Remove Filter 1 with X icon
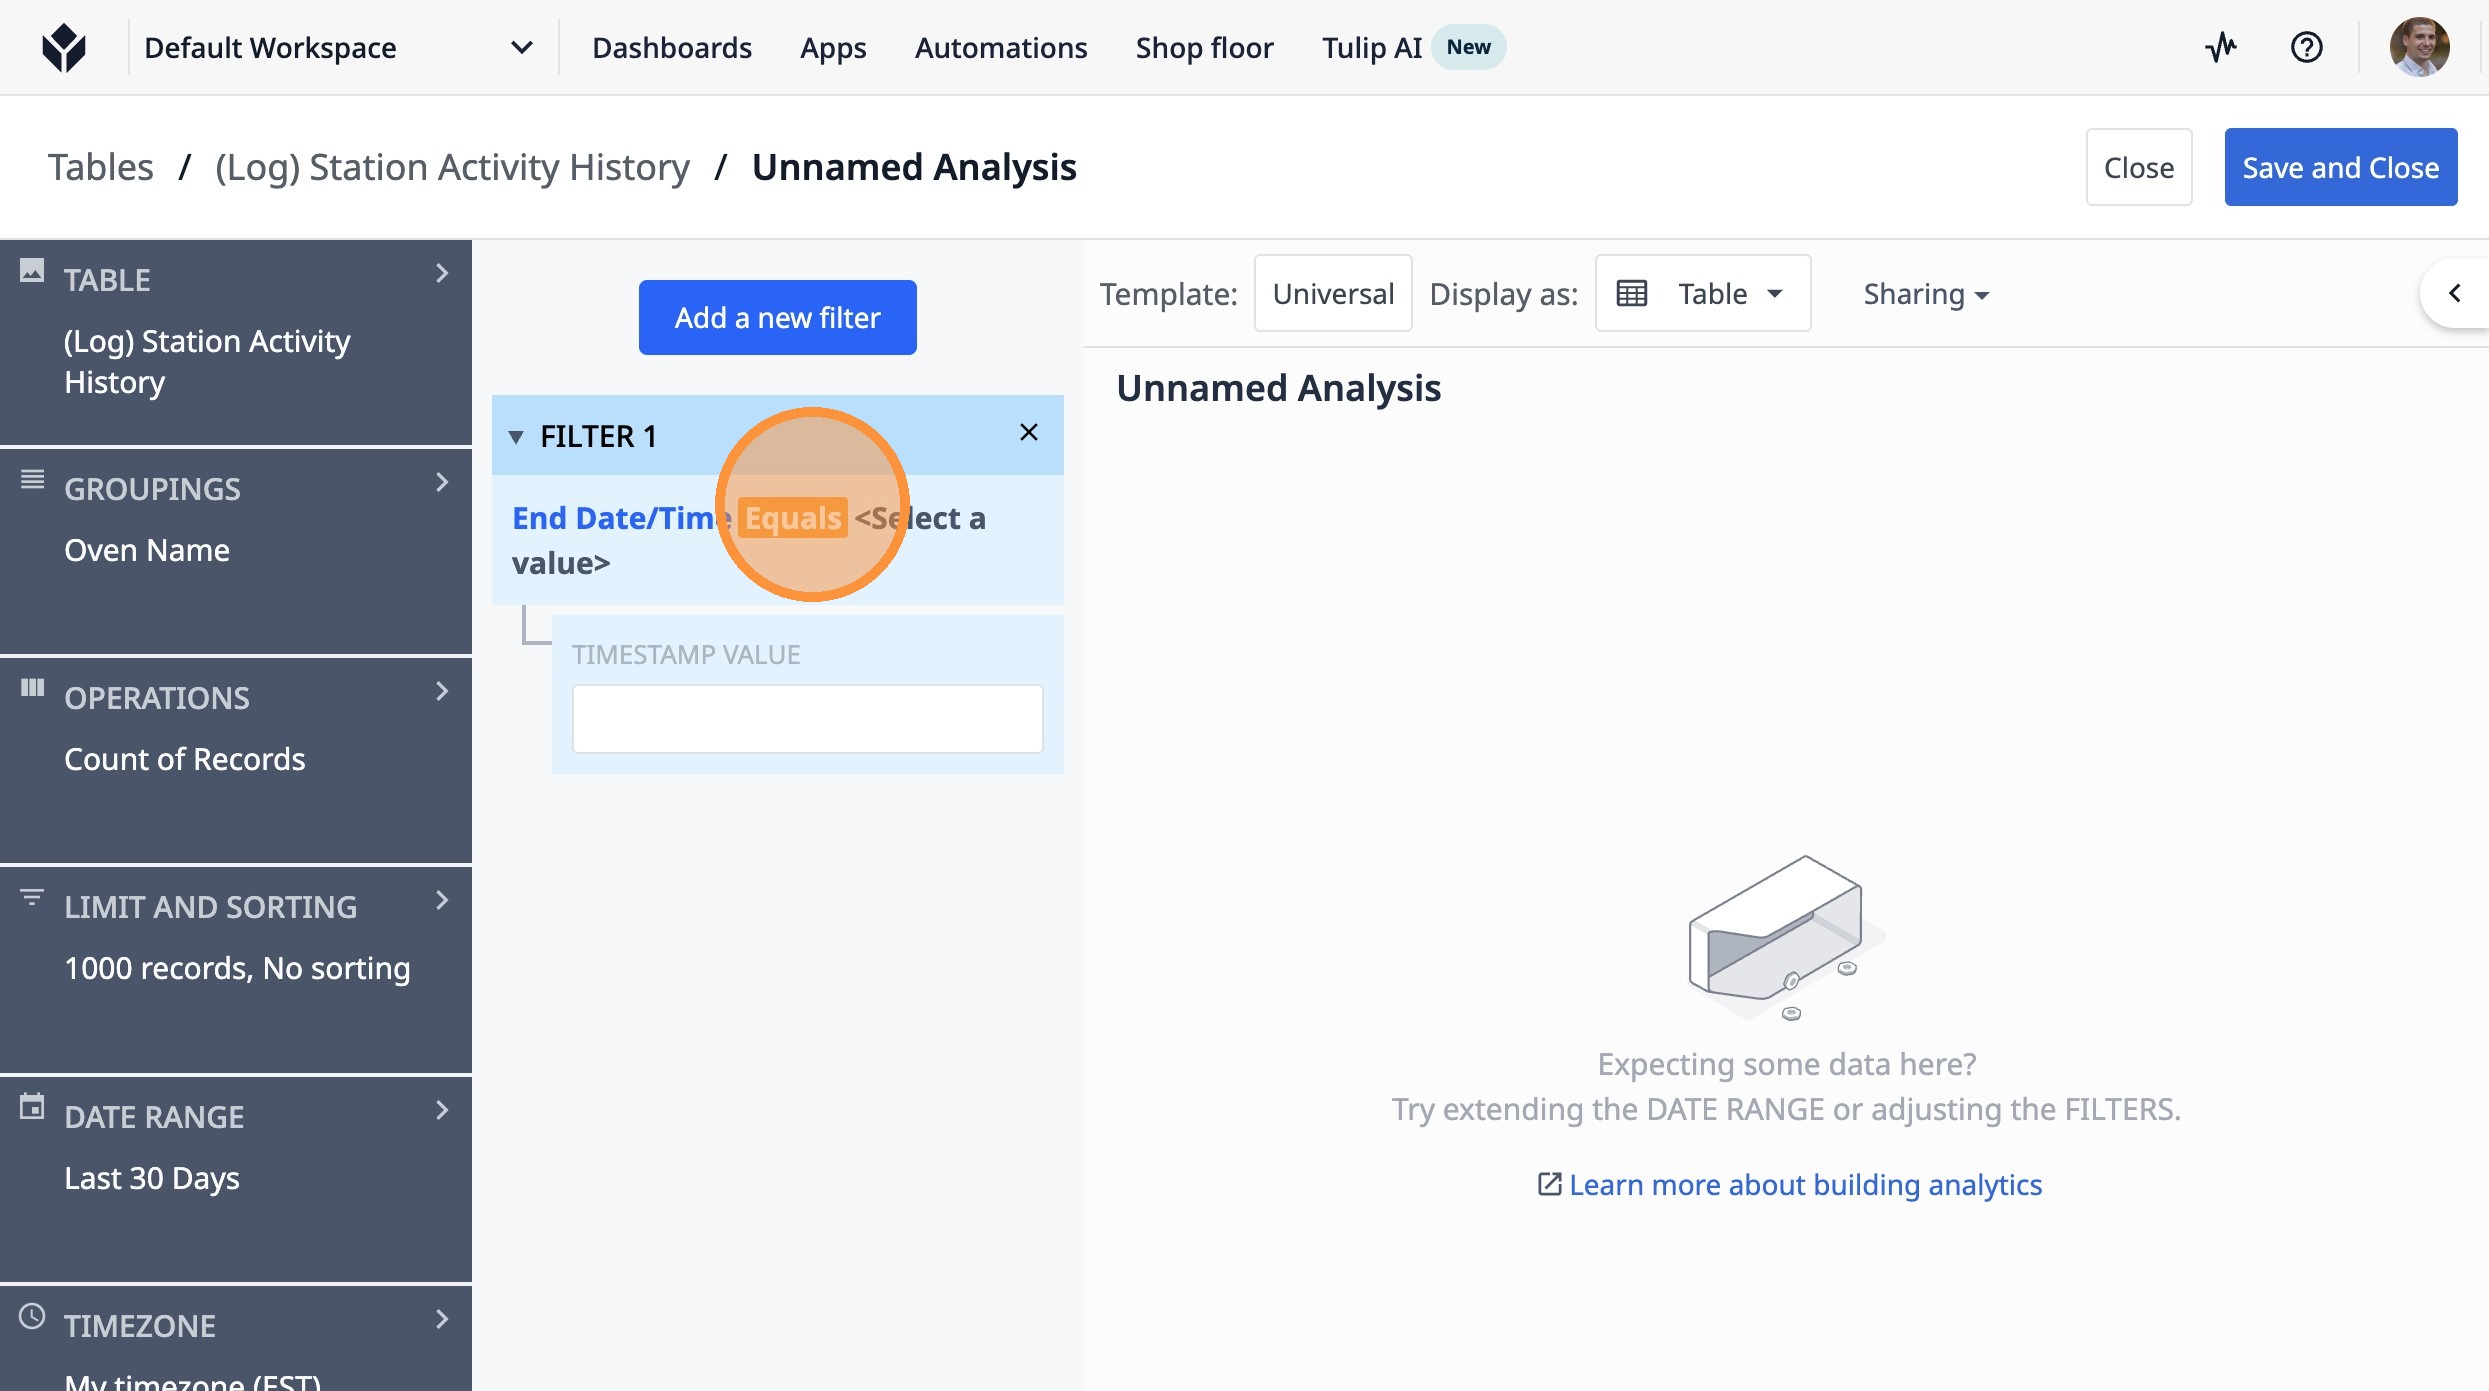Viewport: 2489px width, 1391px height. coord(1028,432)
